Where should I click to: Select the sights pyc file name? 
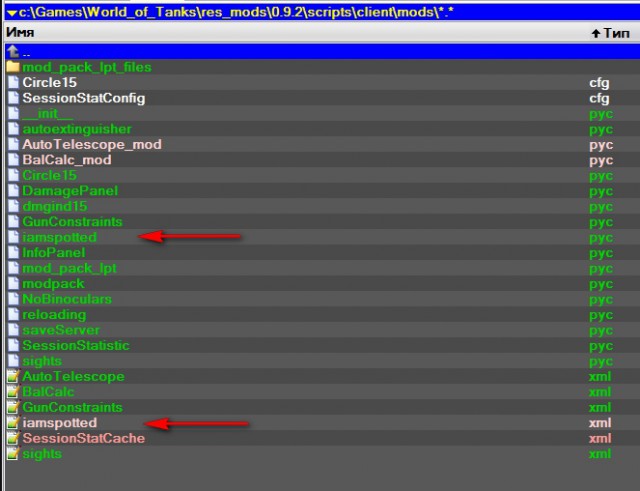point(42,361)
